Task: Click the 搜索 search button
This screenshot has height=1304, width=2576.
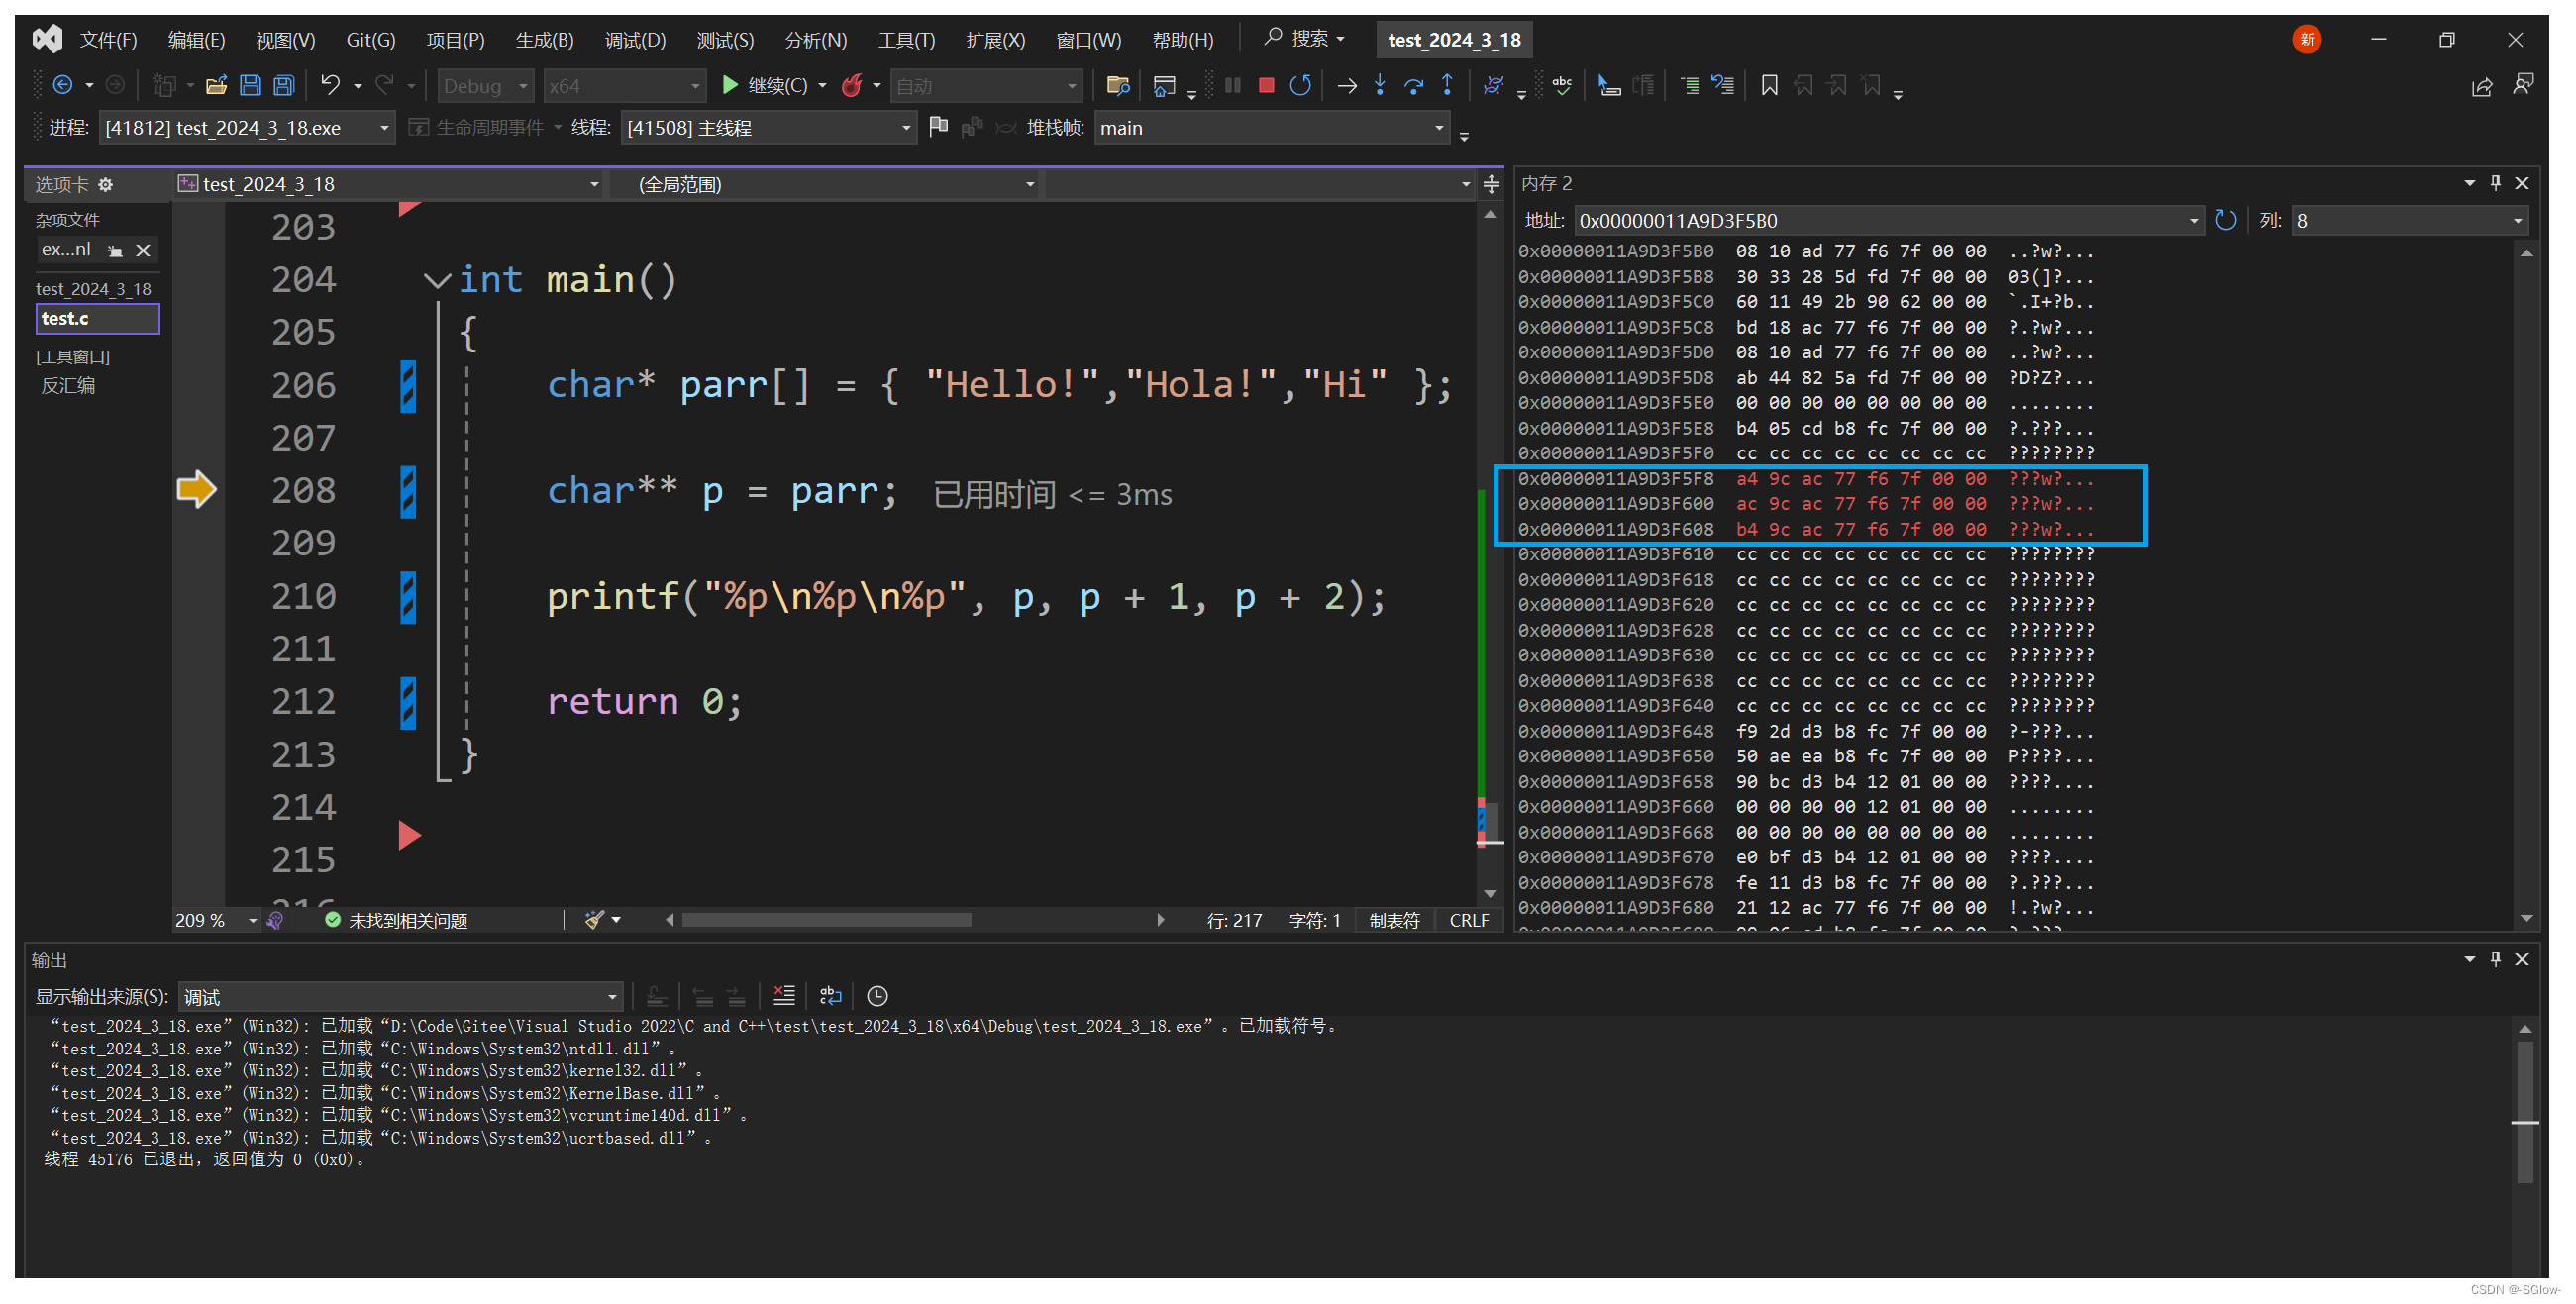Action: 1304,39
